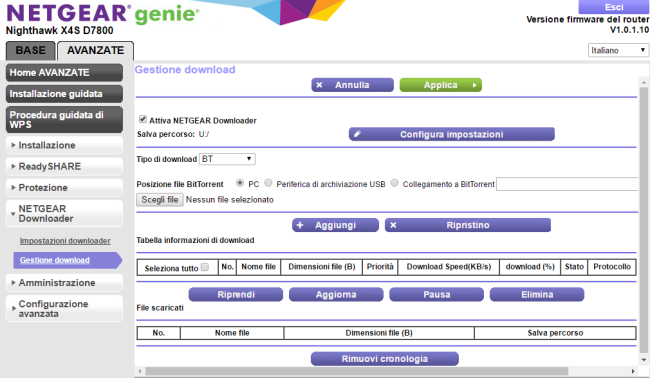Viewport: 650px width, 378px height.
Task: Open Installazione guidata menu item
Action: pos(64,94)
